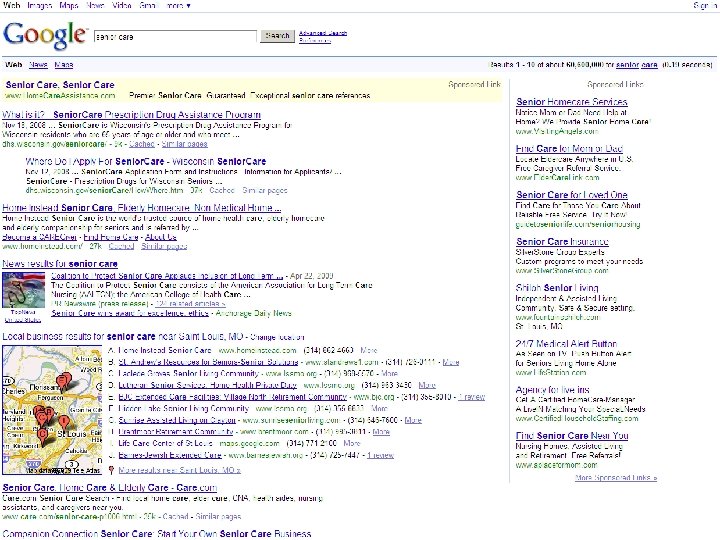
Task: Open the 'Senior Homecare Services' sponsored ad
Action: [x=572, y=102]
